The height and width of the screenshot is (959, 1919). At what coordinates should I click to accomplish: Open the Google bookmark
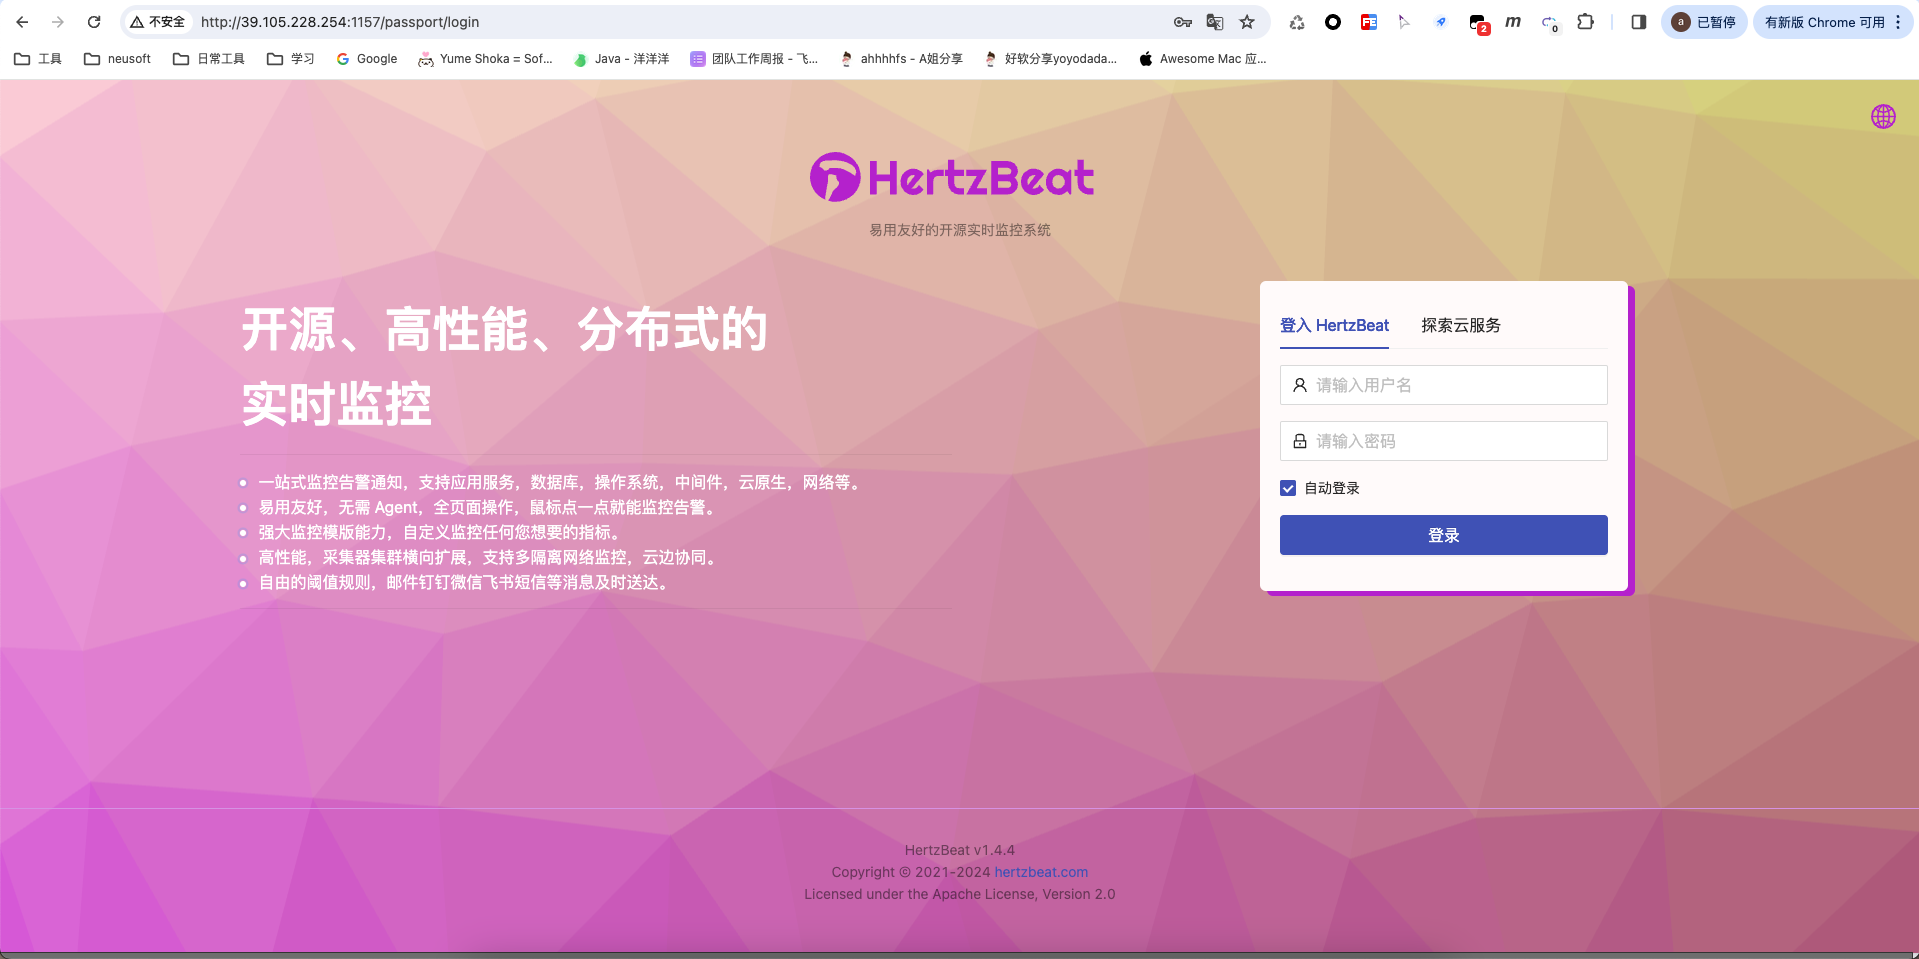367,59
